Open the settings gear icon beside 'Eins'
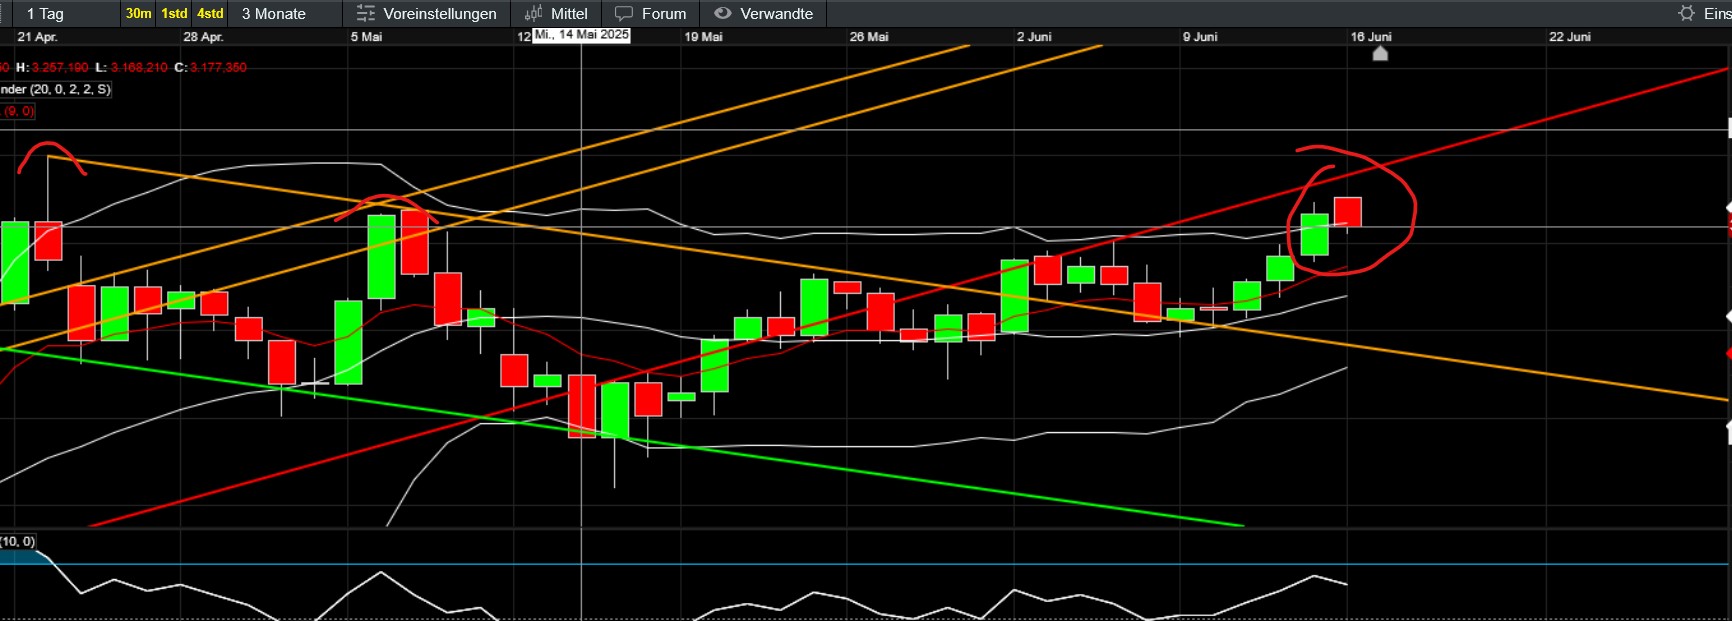The height and width of the screenshot is (621, 1732). coord(1687,14)
